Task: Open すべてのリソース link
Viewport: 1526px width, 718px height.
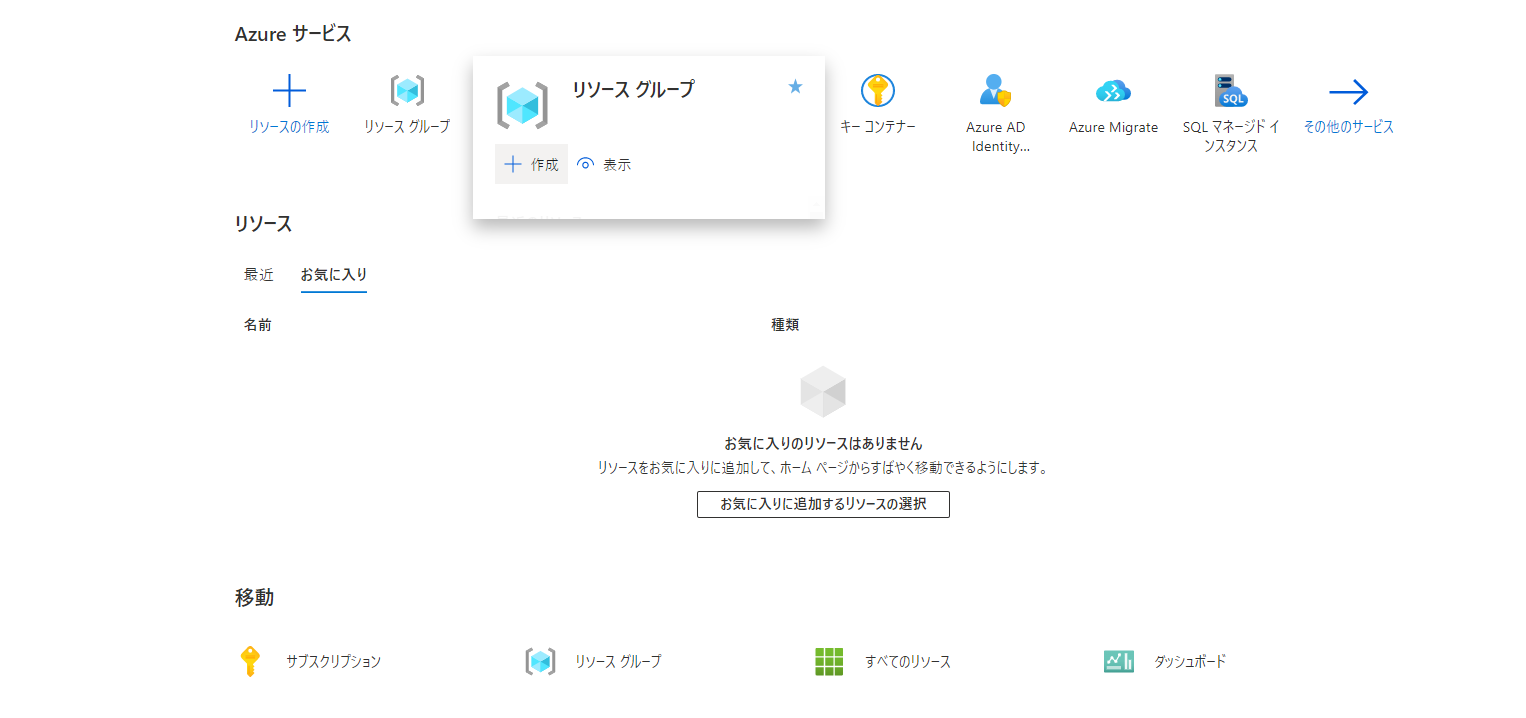Action: click(908, 662)
